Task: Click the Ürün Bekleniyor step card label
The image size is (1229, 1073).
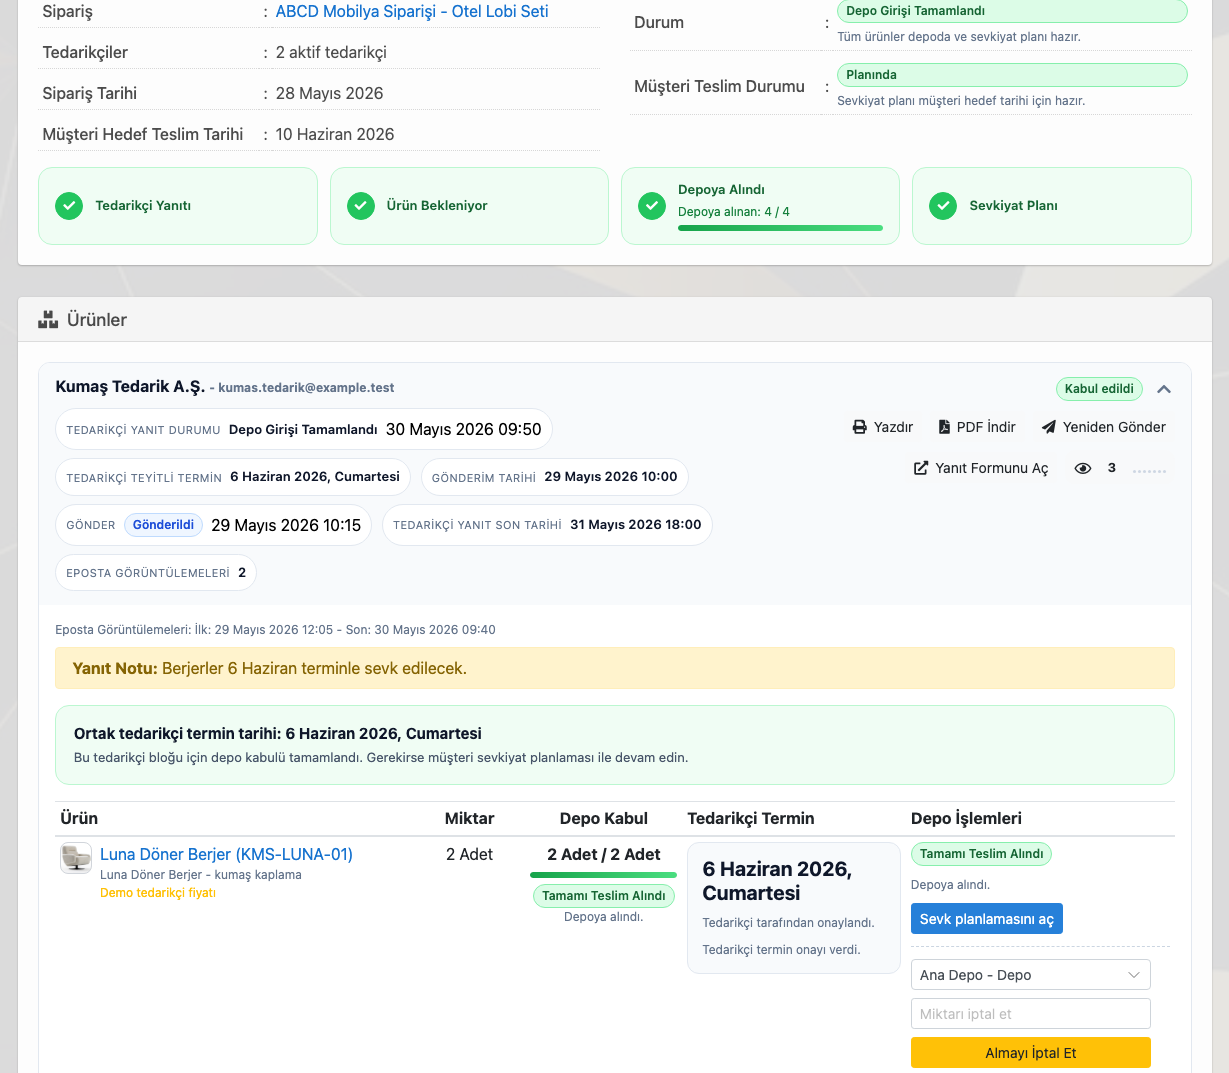Action: (x=437, y=206)
